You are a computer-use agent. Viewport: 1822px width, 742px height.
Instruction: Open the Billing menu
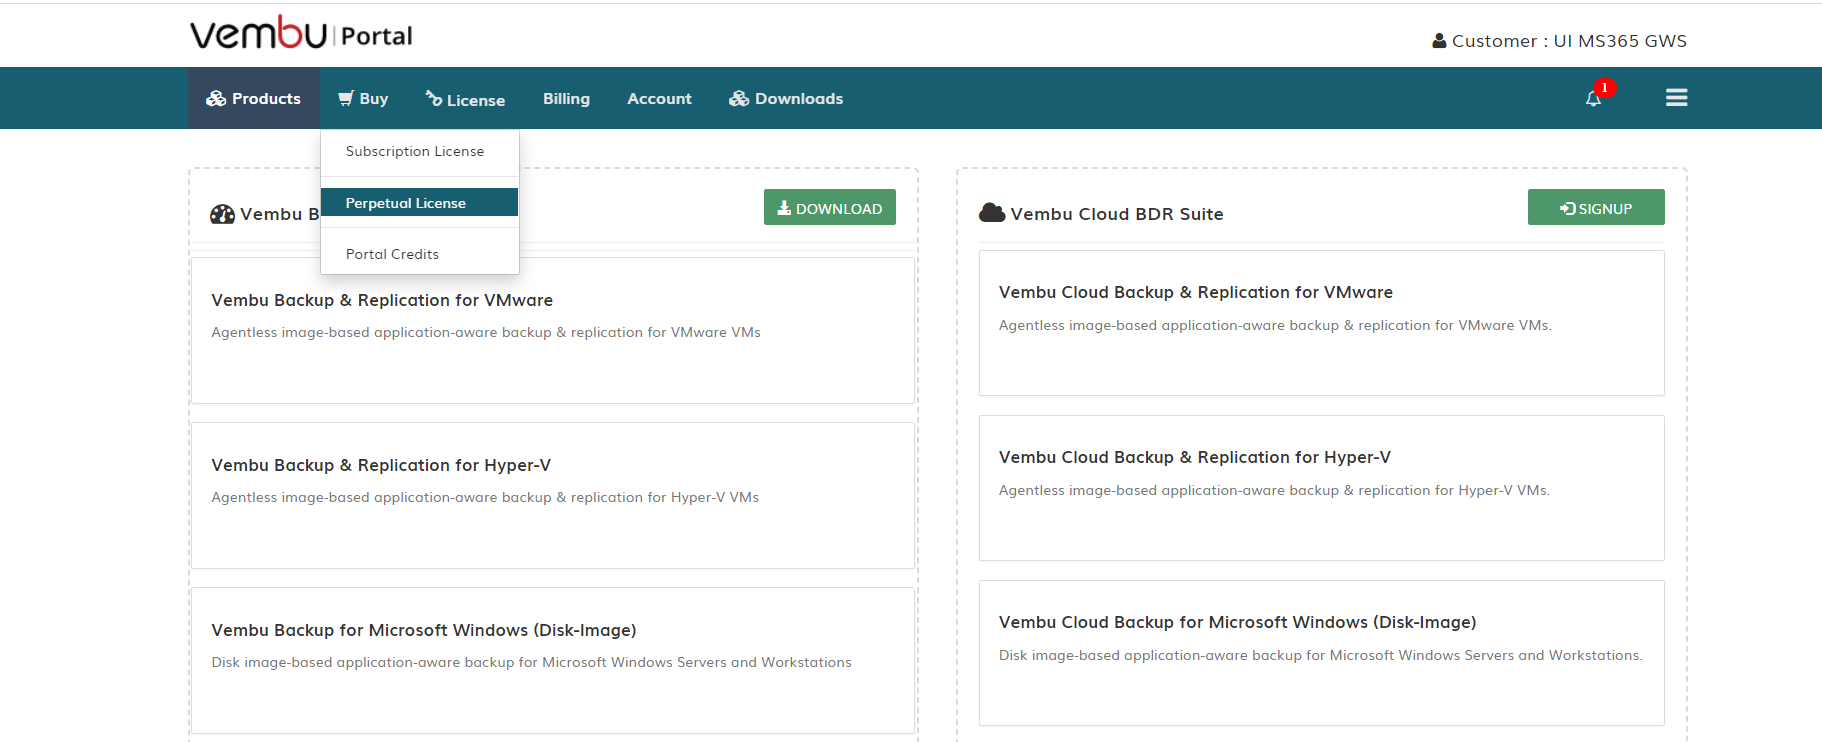tap(566, 98)
